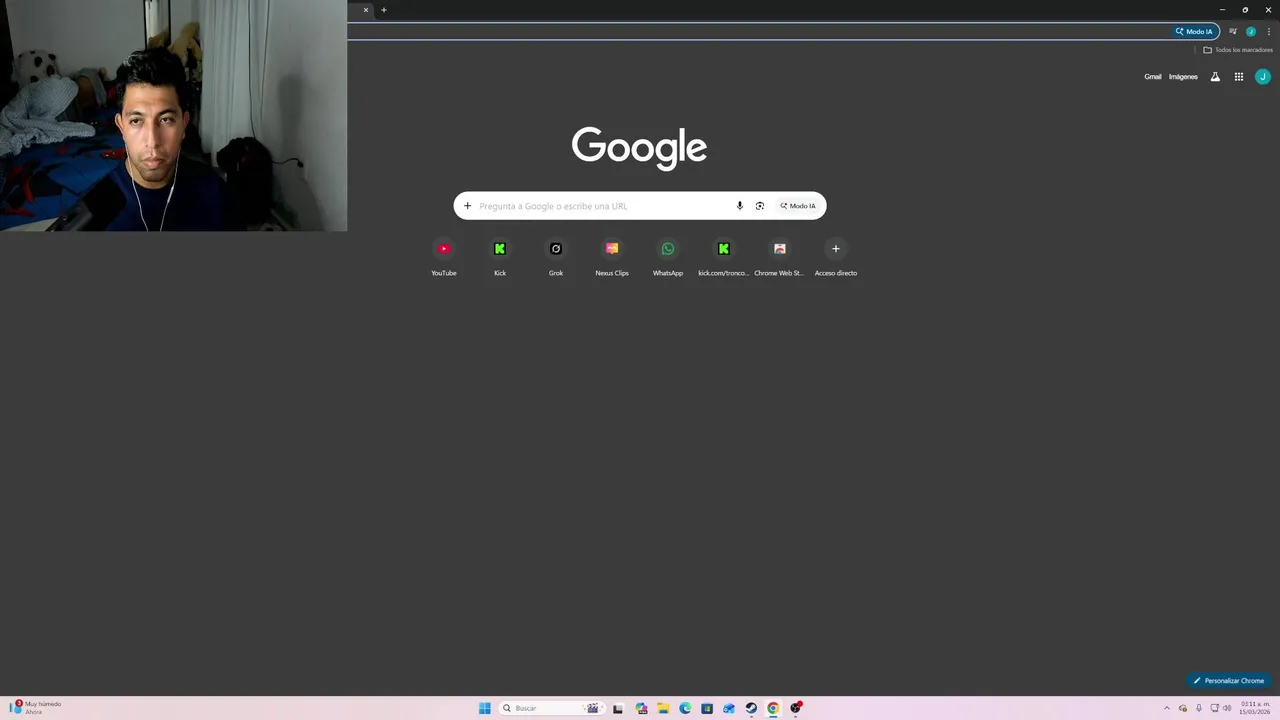Open the Windows Start menu
Image resolution: width=1280 pixels, height=720 pixels.
pyautogui.click(x=485, y=708)
